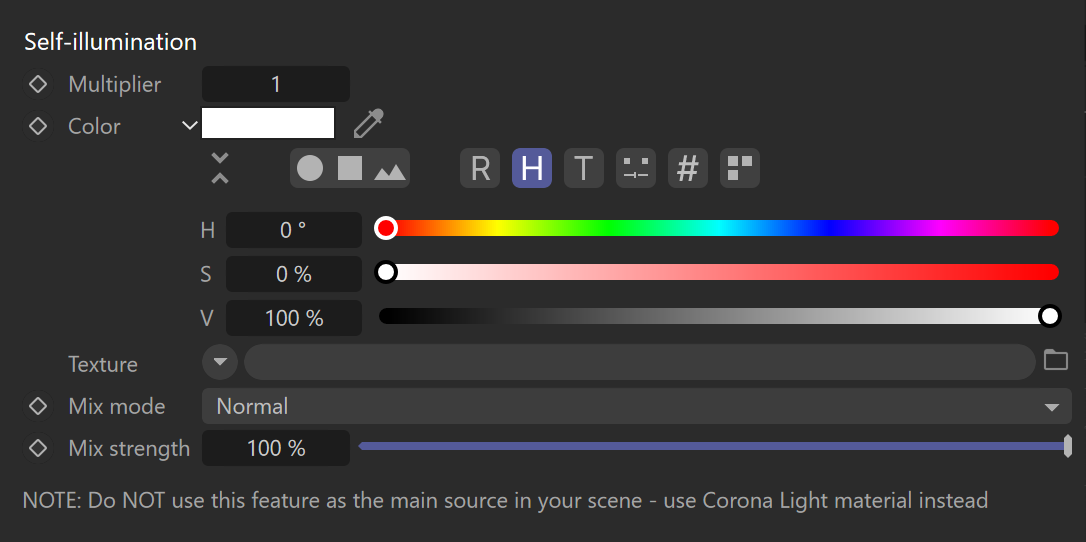
Task: Toggle the Multiplier keyframe diamond
Action: pyautogui.click(x=37, y=84)
